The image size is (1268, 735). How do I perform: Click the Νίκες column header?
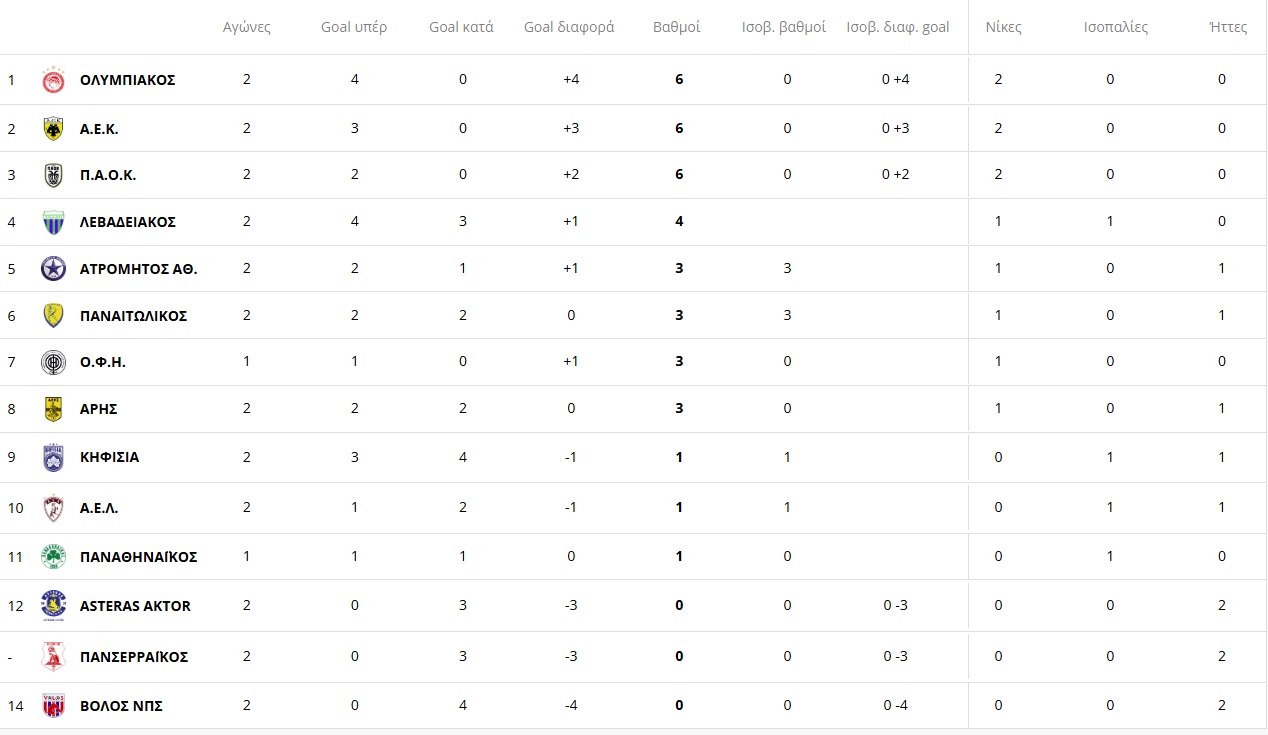click(1003, 27)
